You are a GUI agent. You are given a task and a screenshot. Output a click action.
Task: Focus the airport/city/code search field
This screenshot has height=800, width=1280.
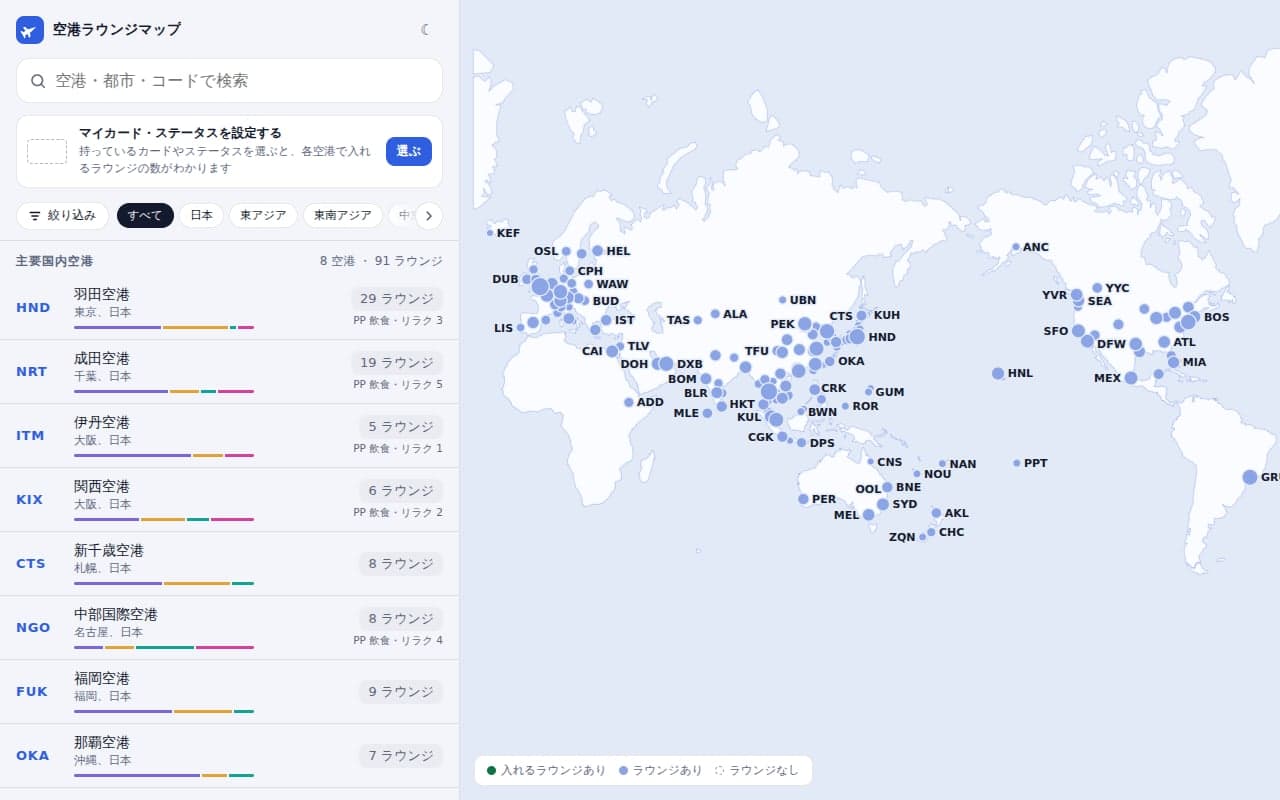click(x=229, y=80)
